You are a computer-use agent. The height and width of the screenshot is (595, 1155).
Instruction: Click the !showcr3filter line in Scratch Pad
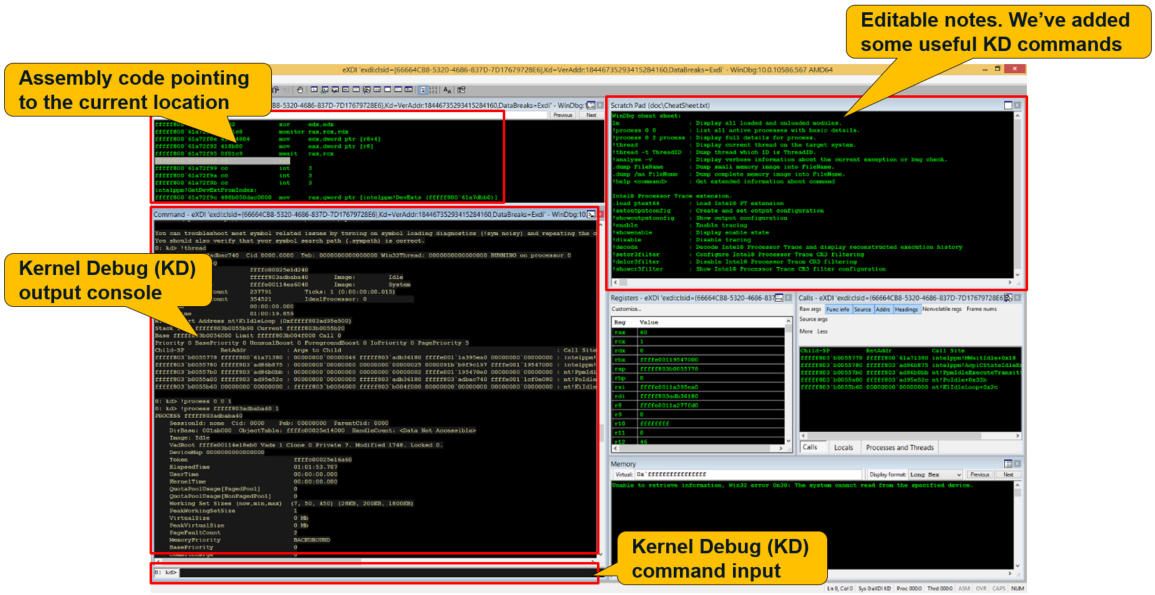[748, 270]
